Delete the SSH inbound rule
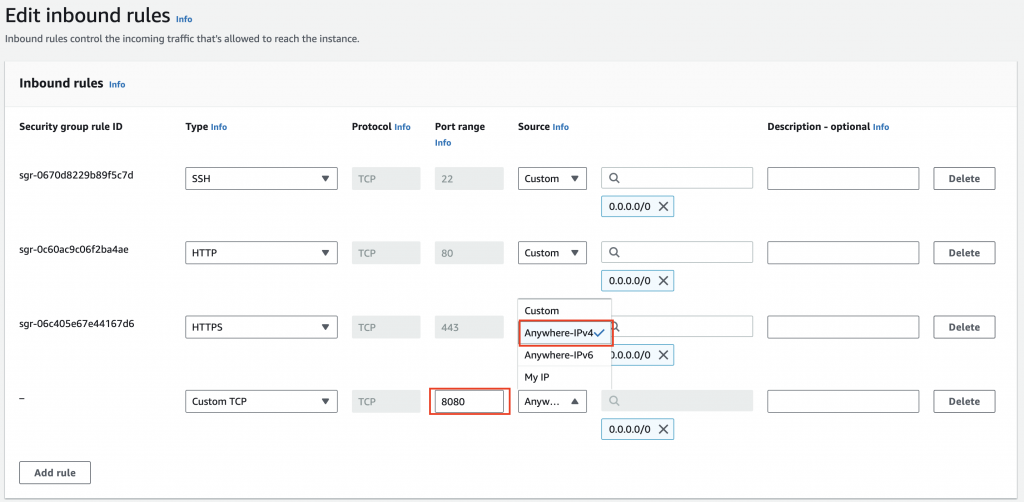The image size is (1024, 502). tap(964, 179)
